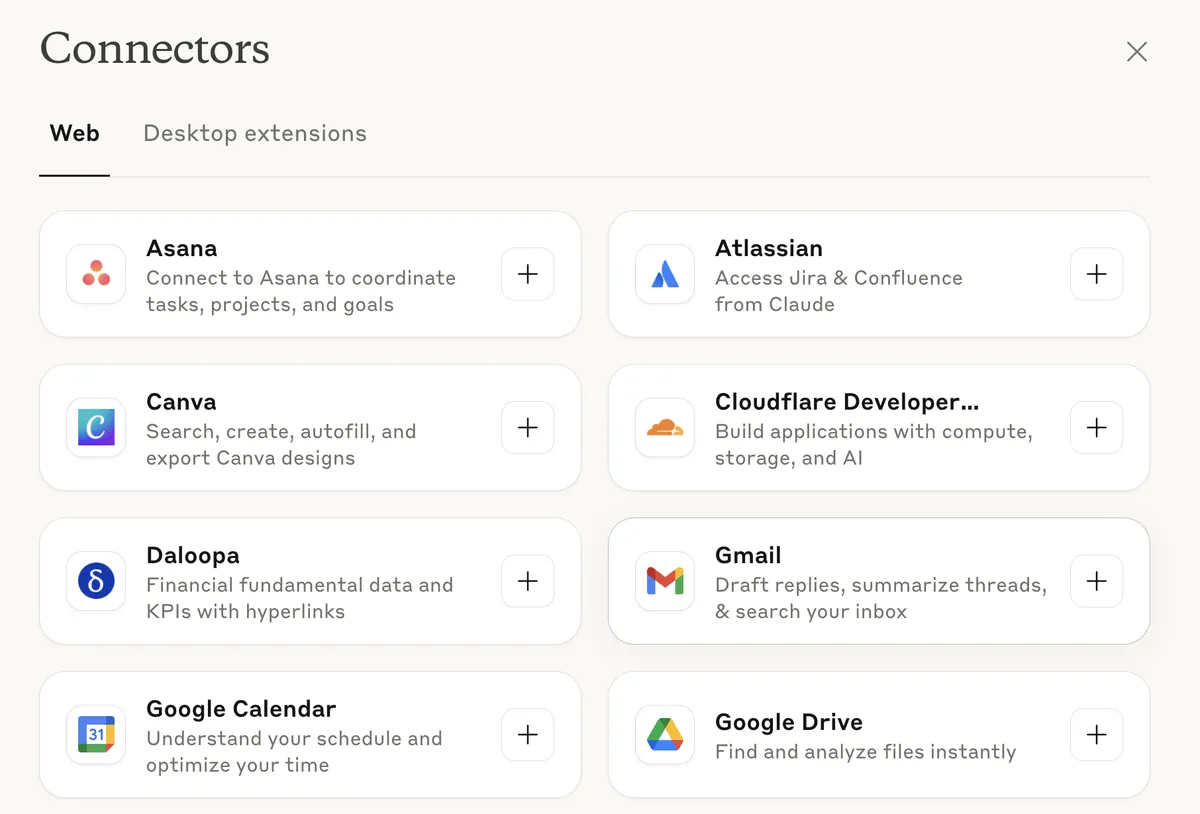1200x814 pixels.
Task: Select the Daloopa connector title
Action: click(193, 555)
